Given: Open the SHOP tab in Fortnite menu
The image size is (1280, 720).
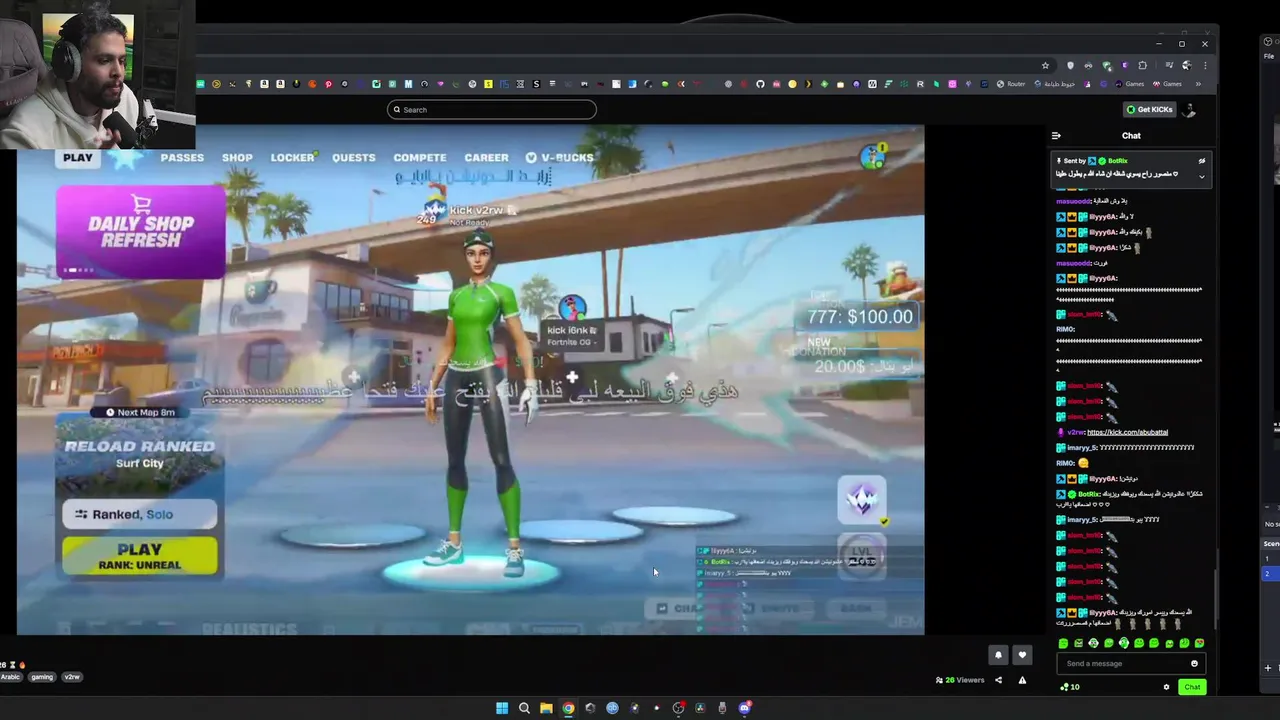Looking at the screenshot, I should [237, 158].
